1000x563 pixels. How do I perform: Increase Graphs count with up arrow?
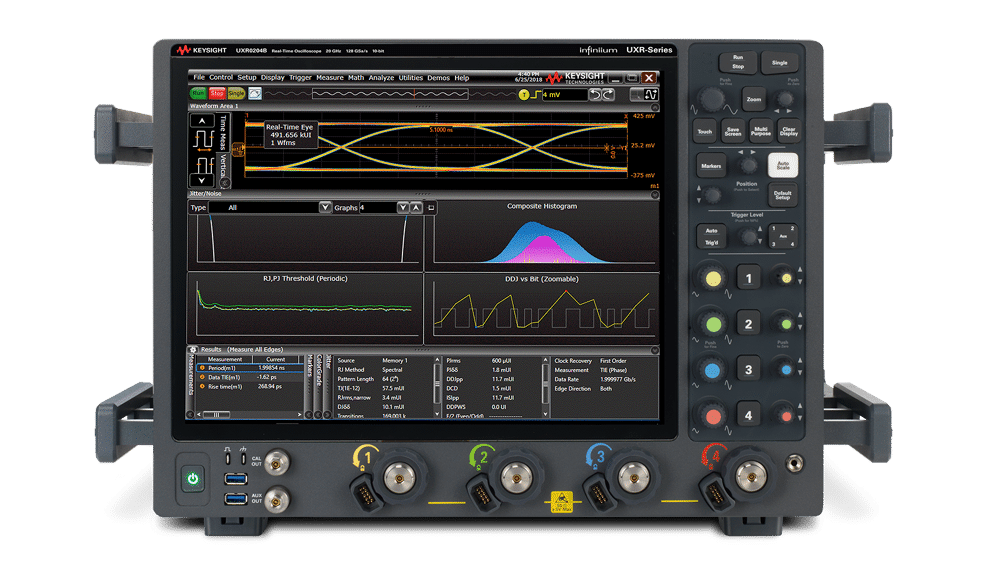416,207
